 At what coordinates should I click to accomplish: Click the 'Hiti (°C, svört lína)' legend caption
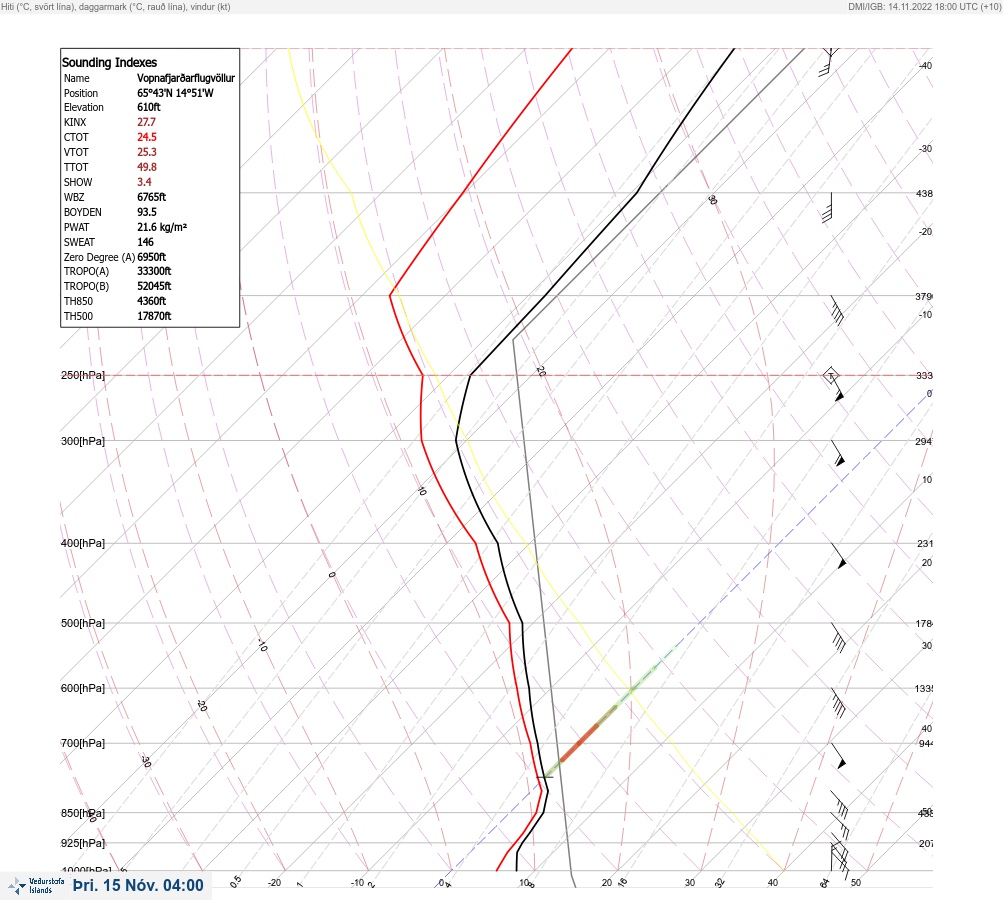point(38,6)
